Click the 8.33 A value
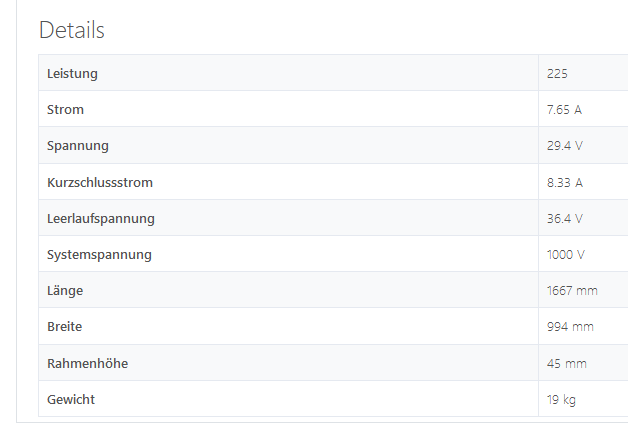 tap(565, 183)
